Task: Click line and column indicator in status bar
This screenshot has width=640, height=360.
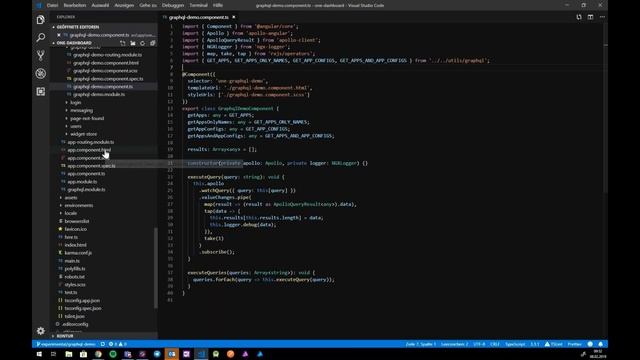Action: [420, 344]
